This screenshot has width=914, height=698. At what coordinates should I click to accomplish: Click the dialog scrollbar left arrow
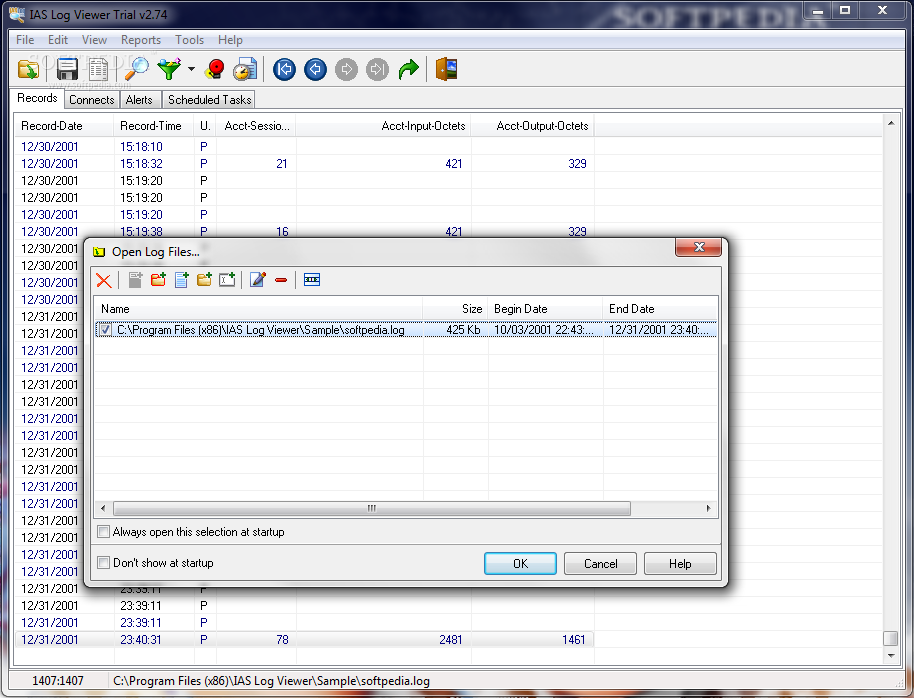pyautogui.click(x=103, y=508)
